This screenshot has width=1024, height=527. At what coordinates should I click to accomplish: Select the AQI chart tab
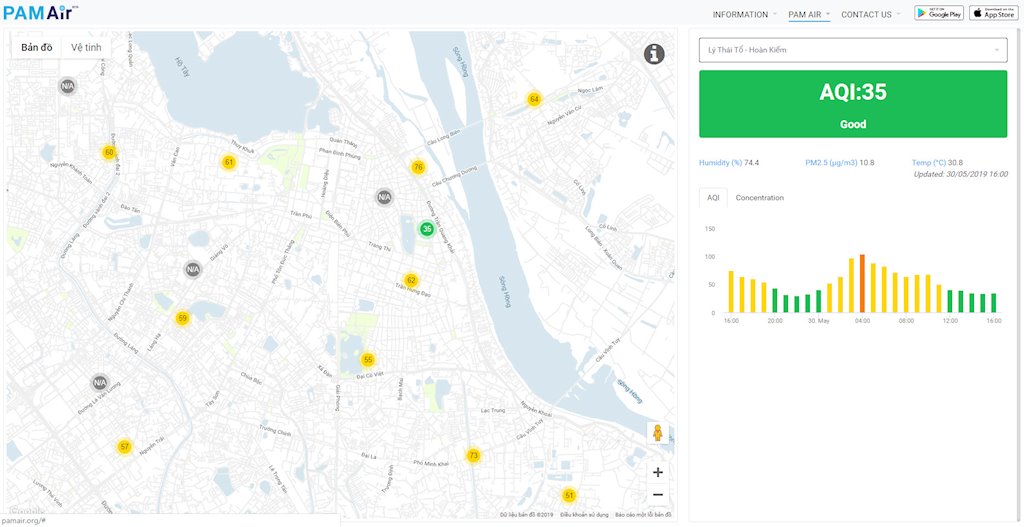pyautogui.click(x=713, y=198)
